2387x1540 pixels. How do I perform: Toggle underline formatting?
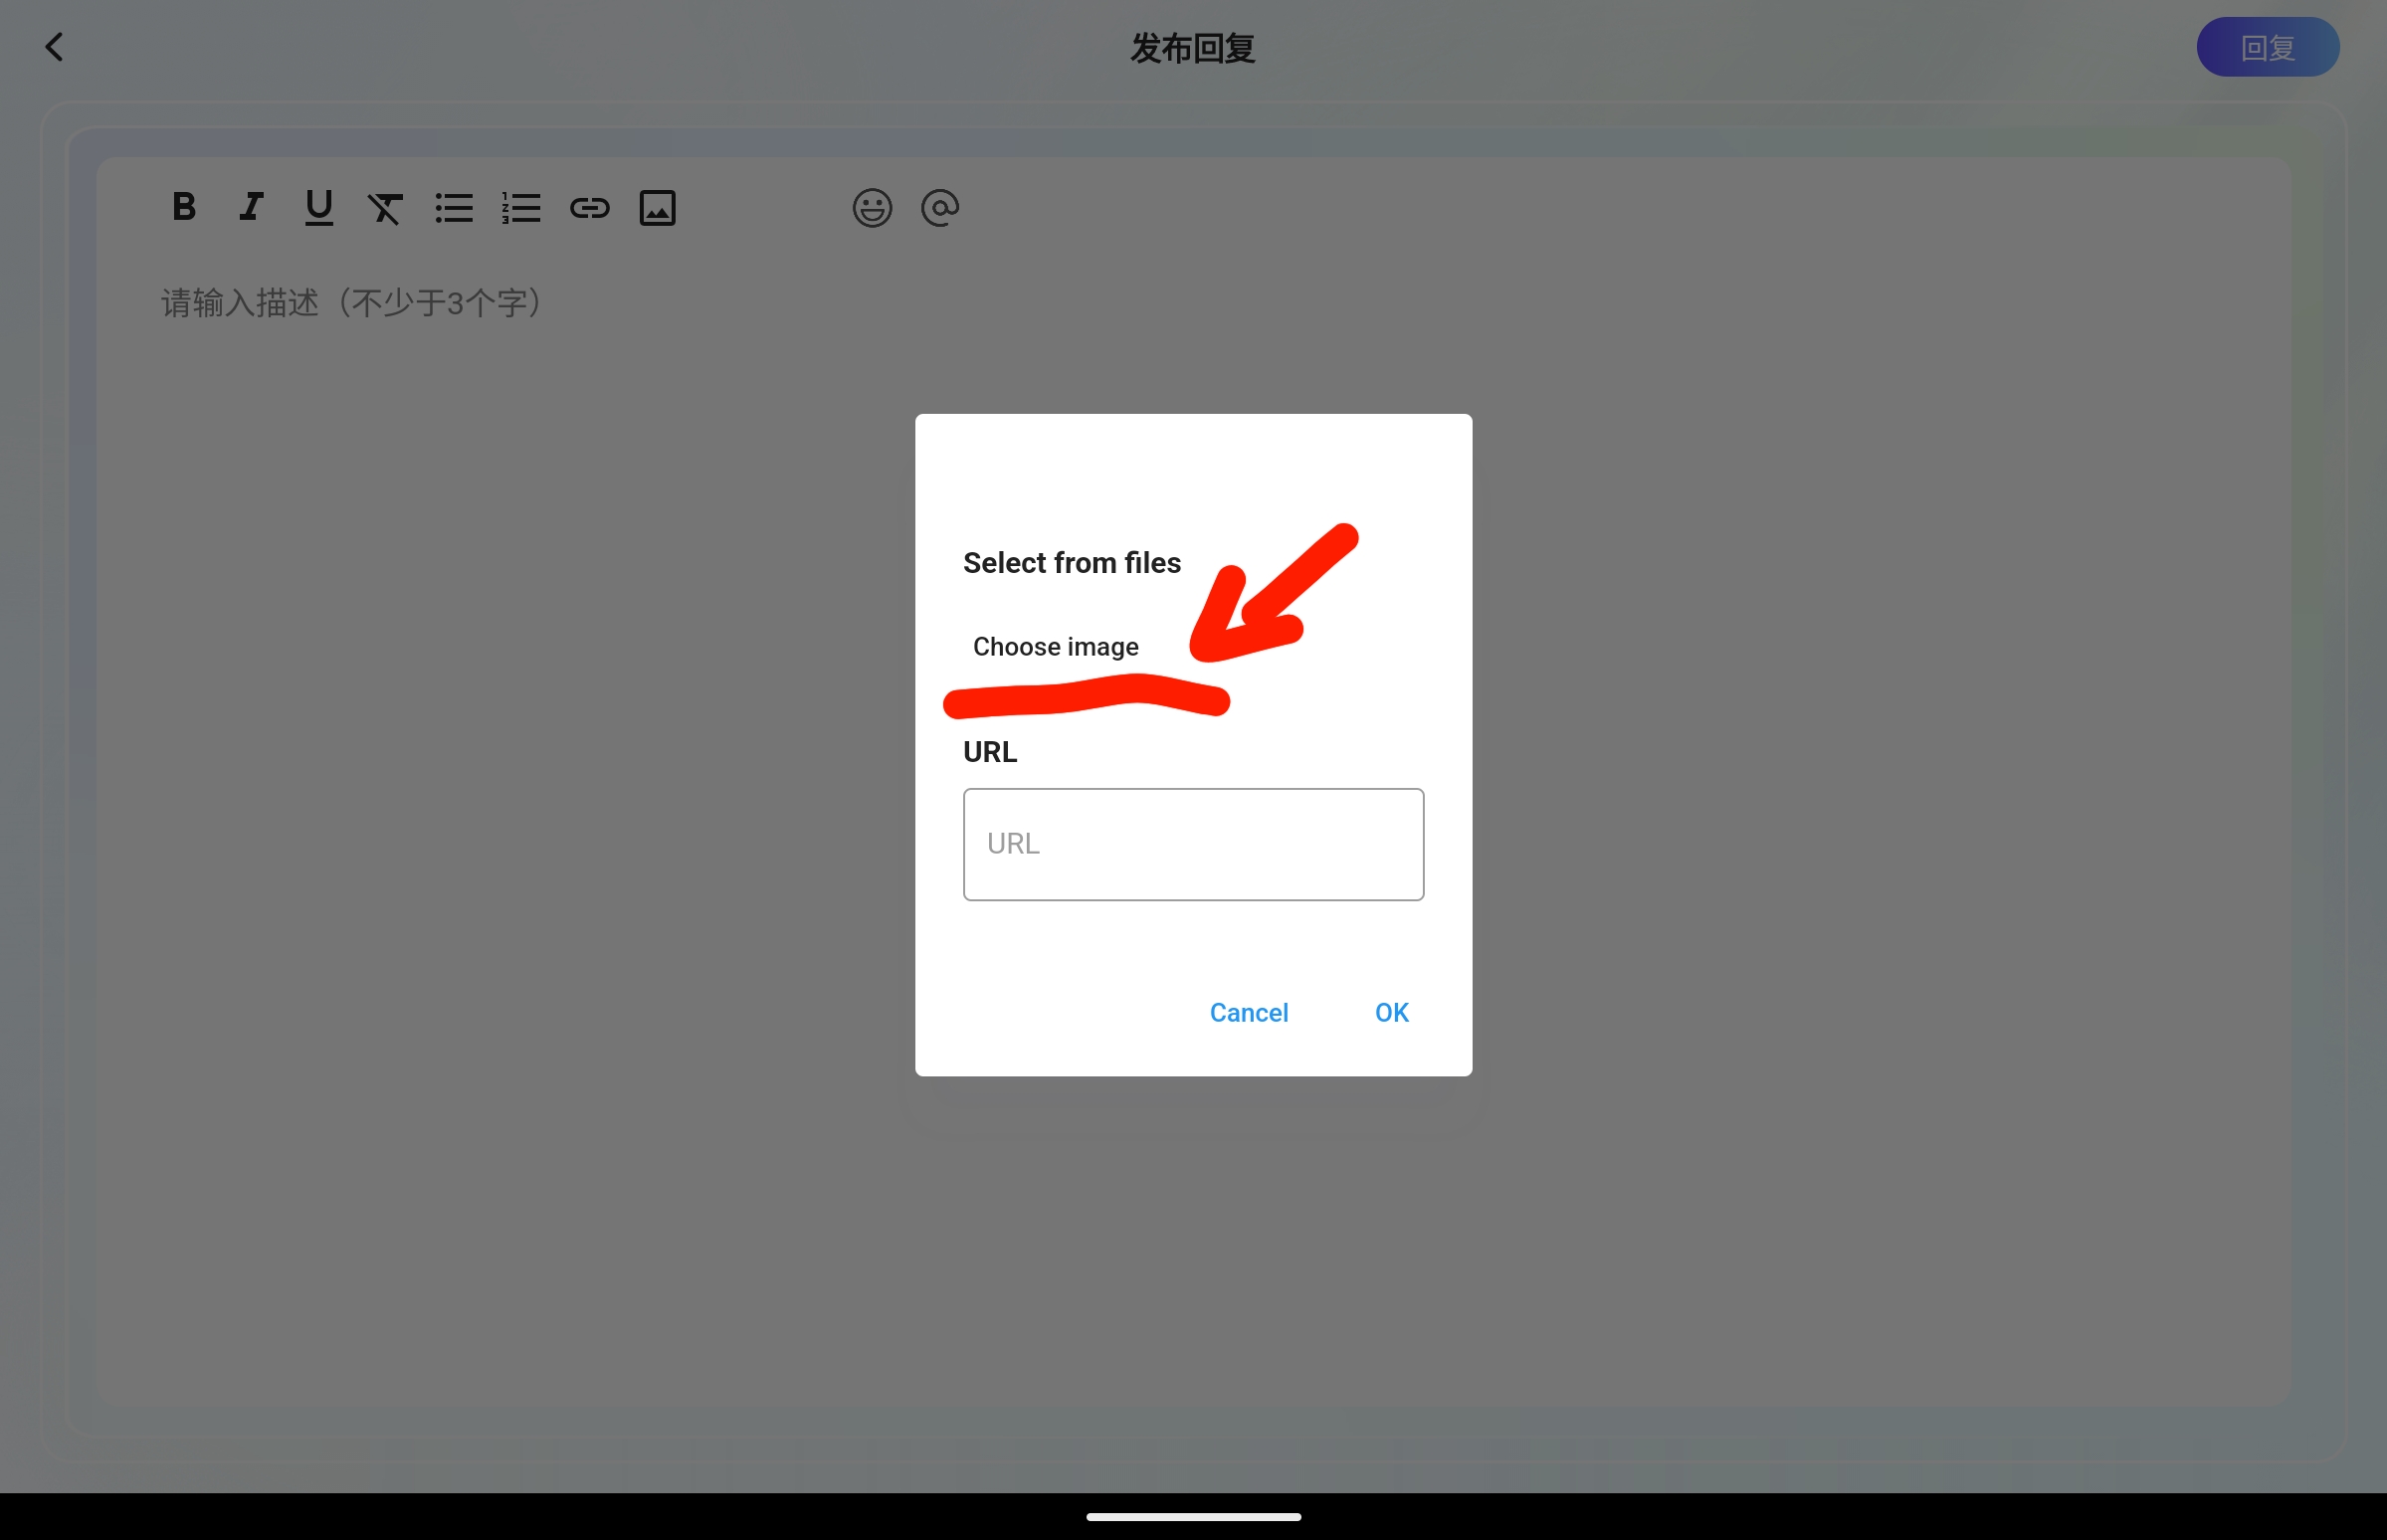[x=319, y=207]
